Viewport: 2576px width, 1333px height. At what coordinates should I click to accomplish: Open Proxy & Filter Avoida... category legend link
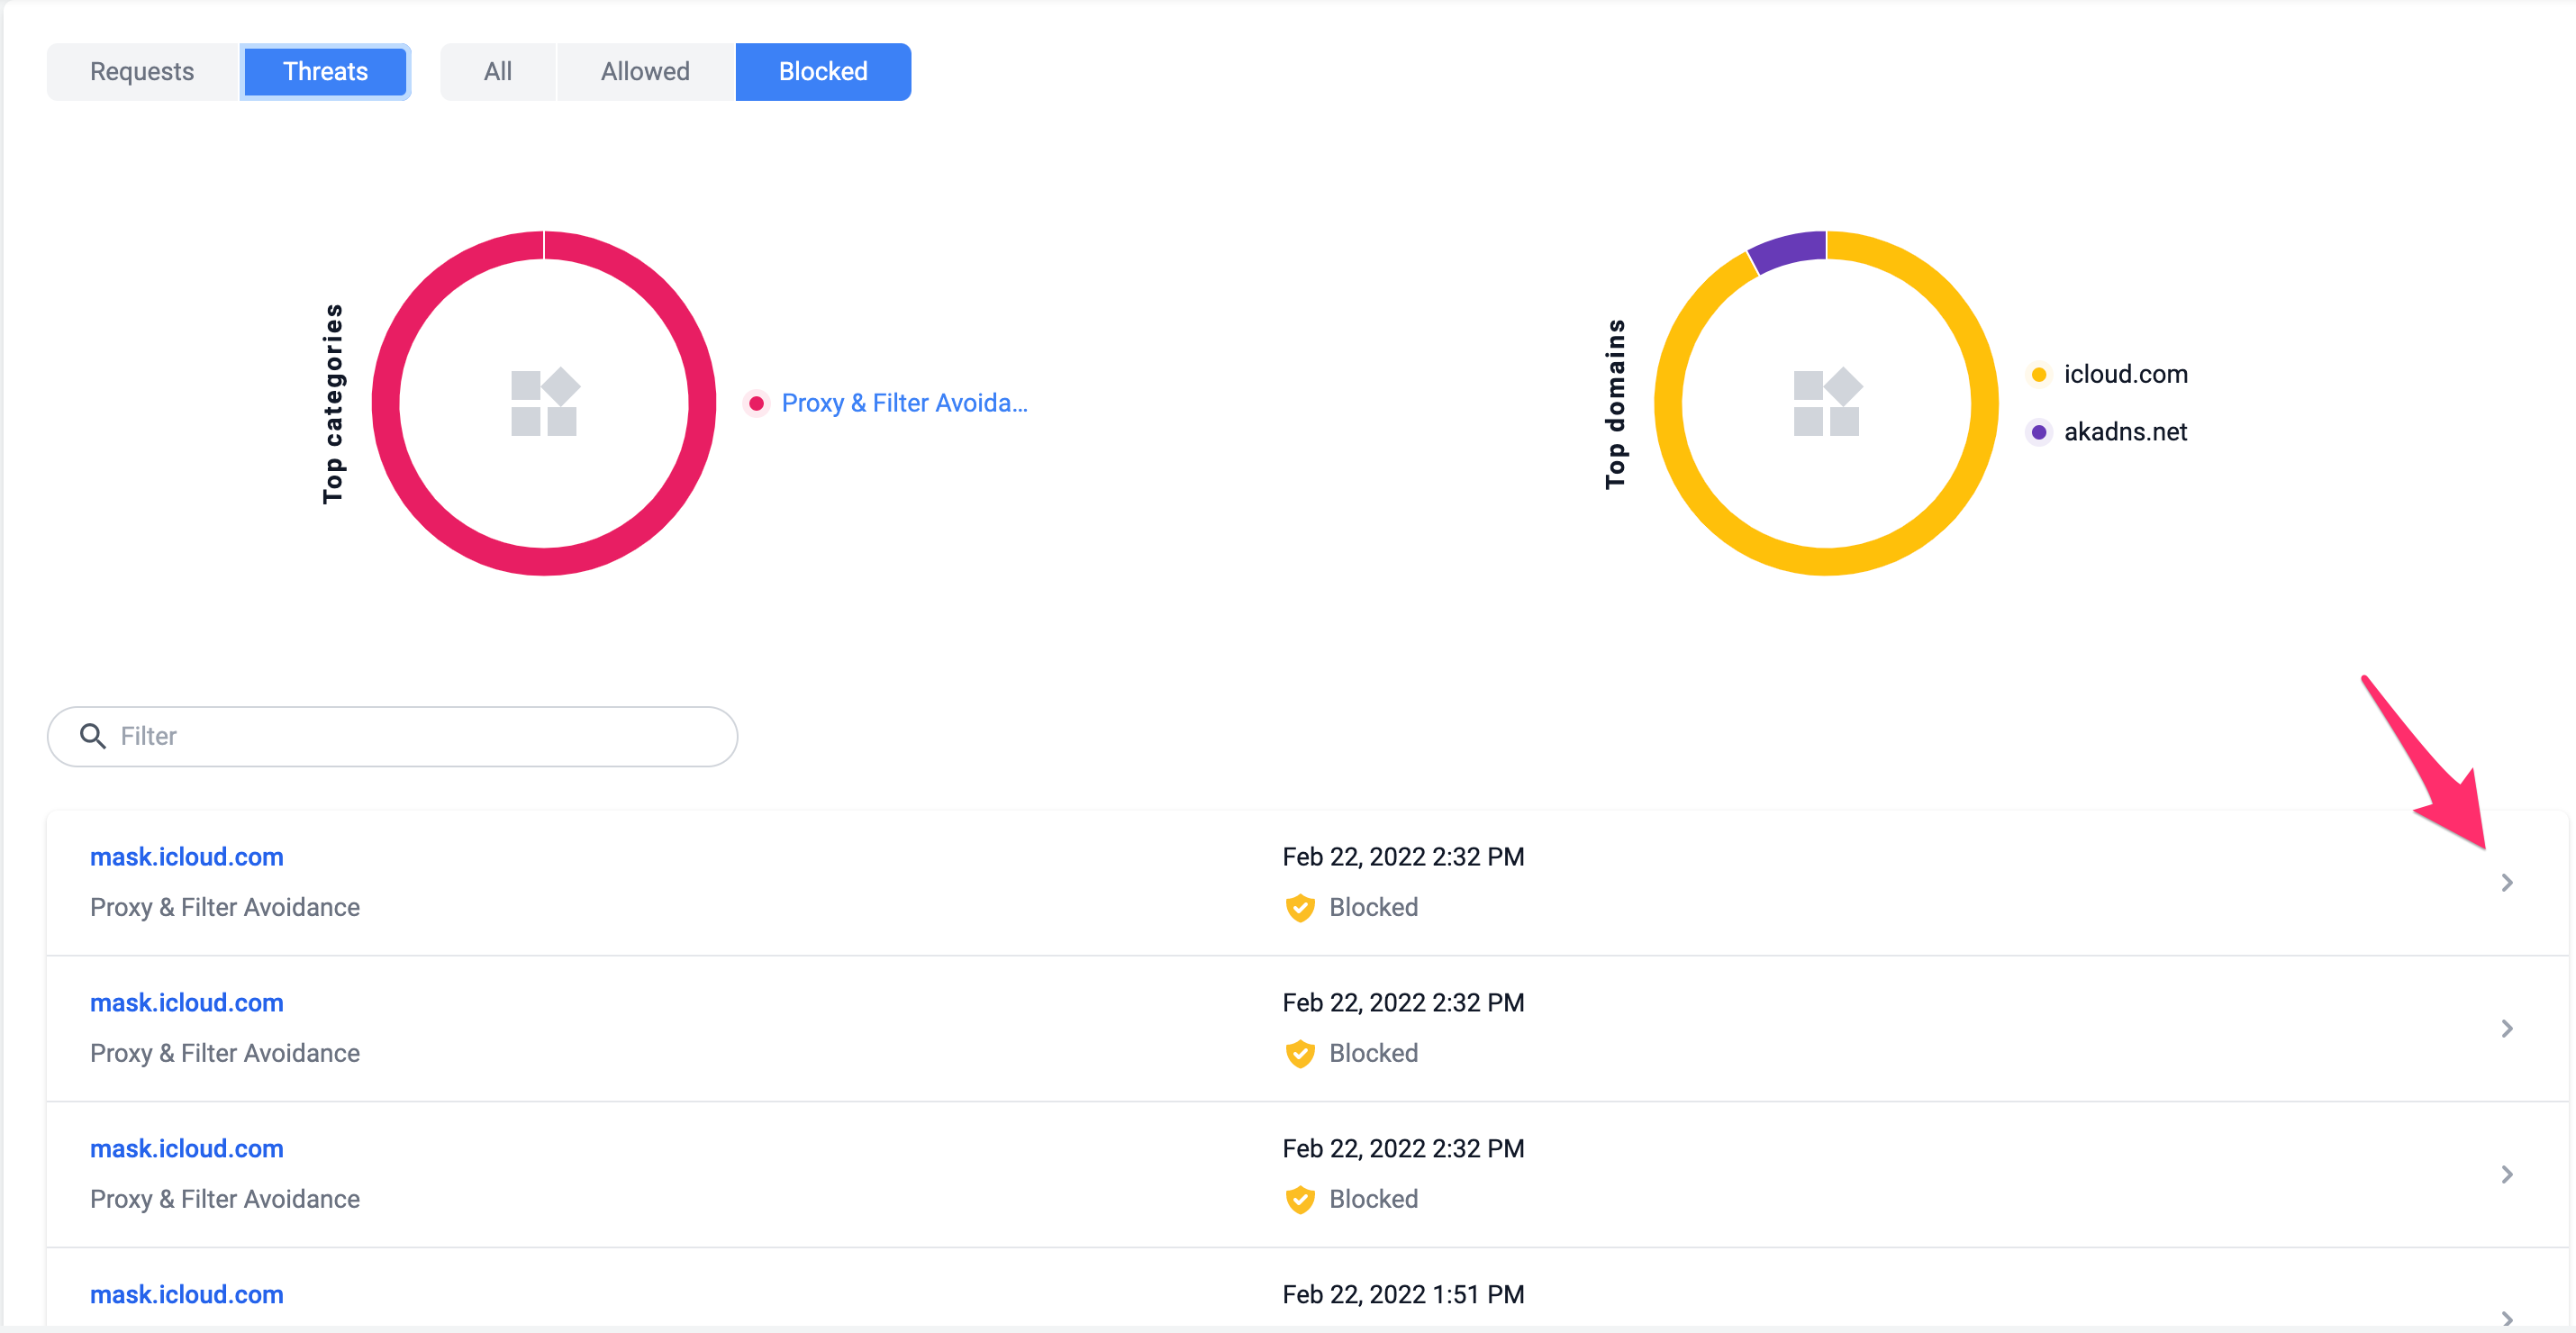[x=904, y=403]
